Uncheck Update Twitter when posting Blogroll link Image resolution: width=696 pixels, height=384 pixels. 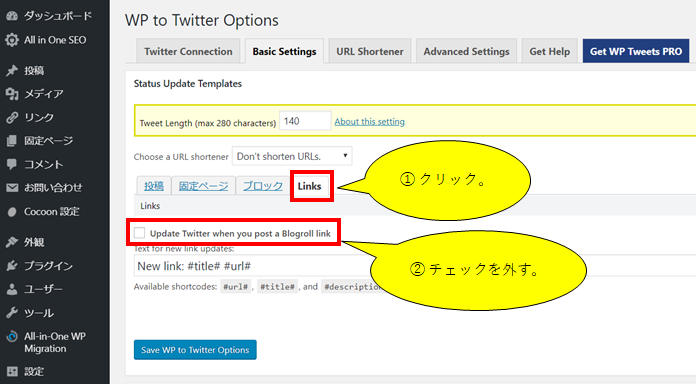pos(139,233)
